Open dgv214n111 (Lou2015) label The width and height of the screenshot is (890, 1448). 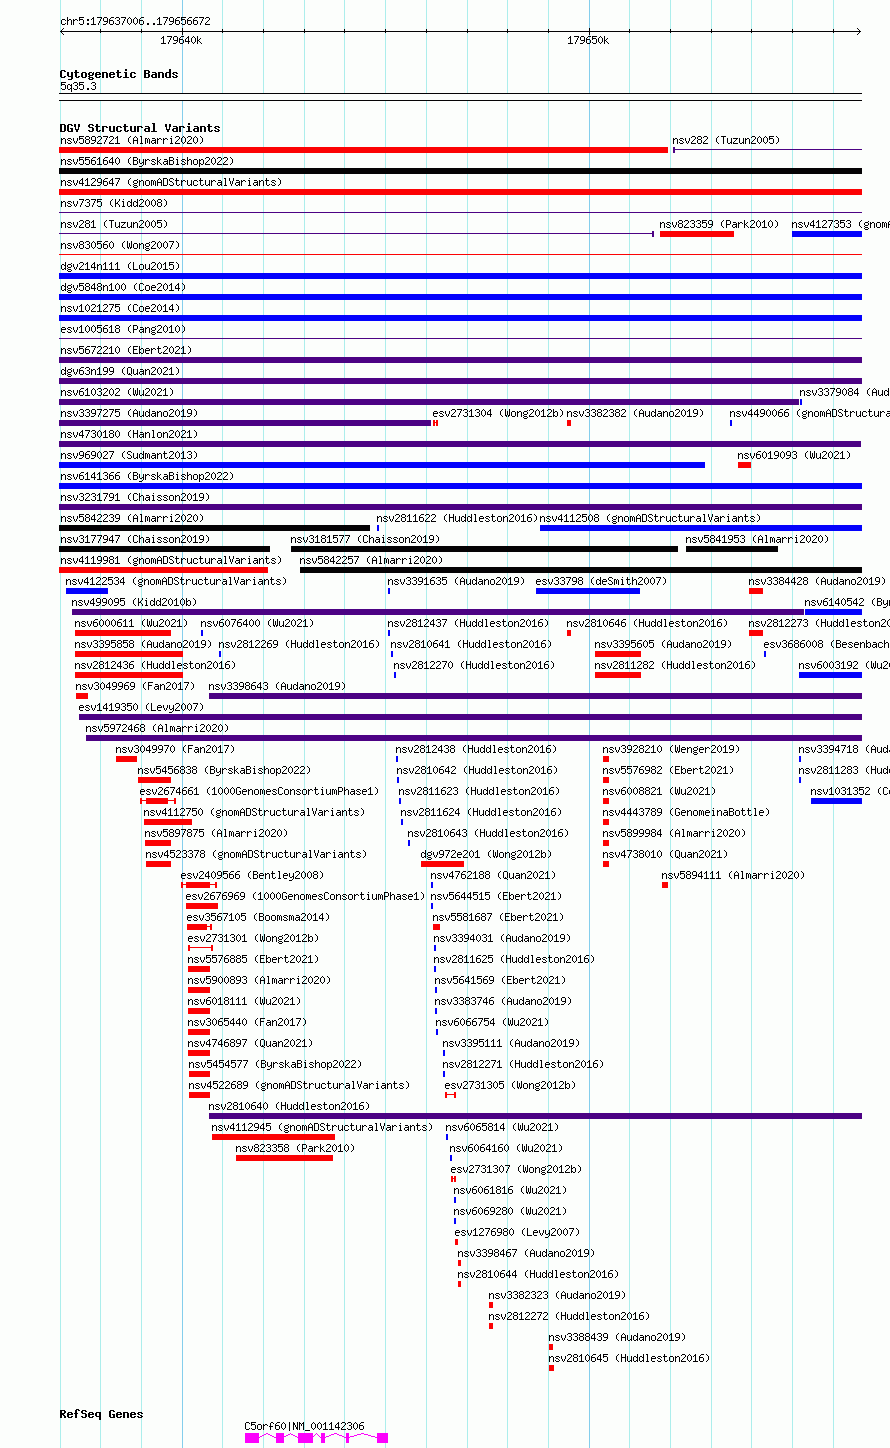point(120,267)
